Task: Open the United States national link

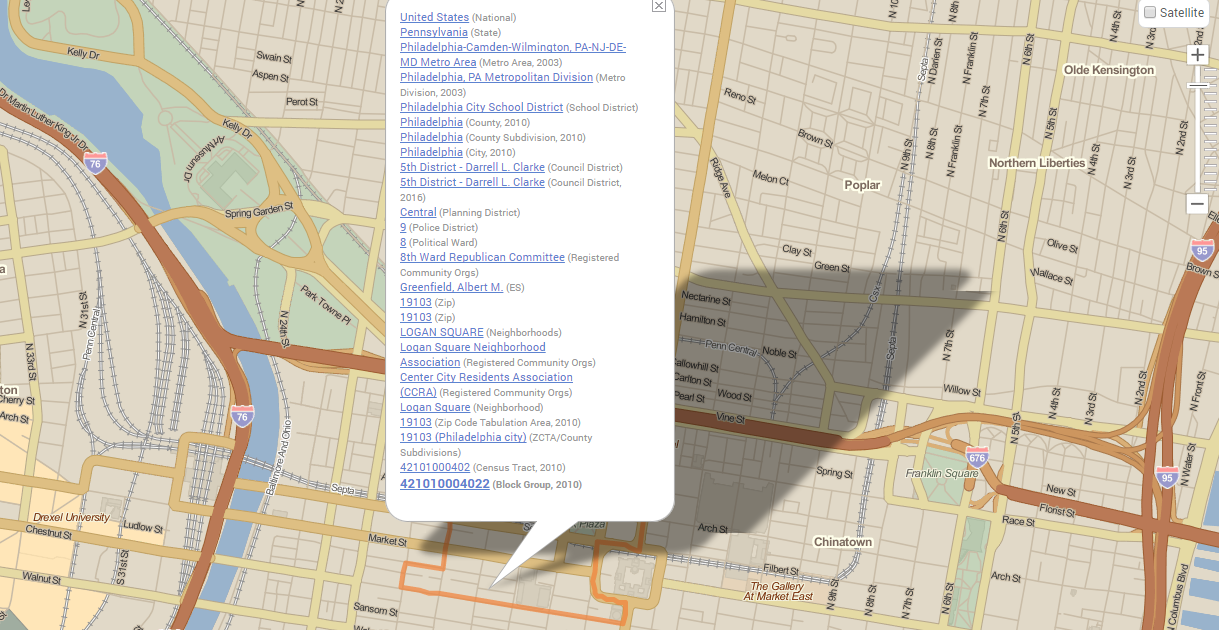Action: coord(434,17)
